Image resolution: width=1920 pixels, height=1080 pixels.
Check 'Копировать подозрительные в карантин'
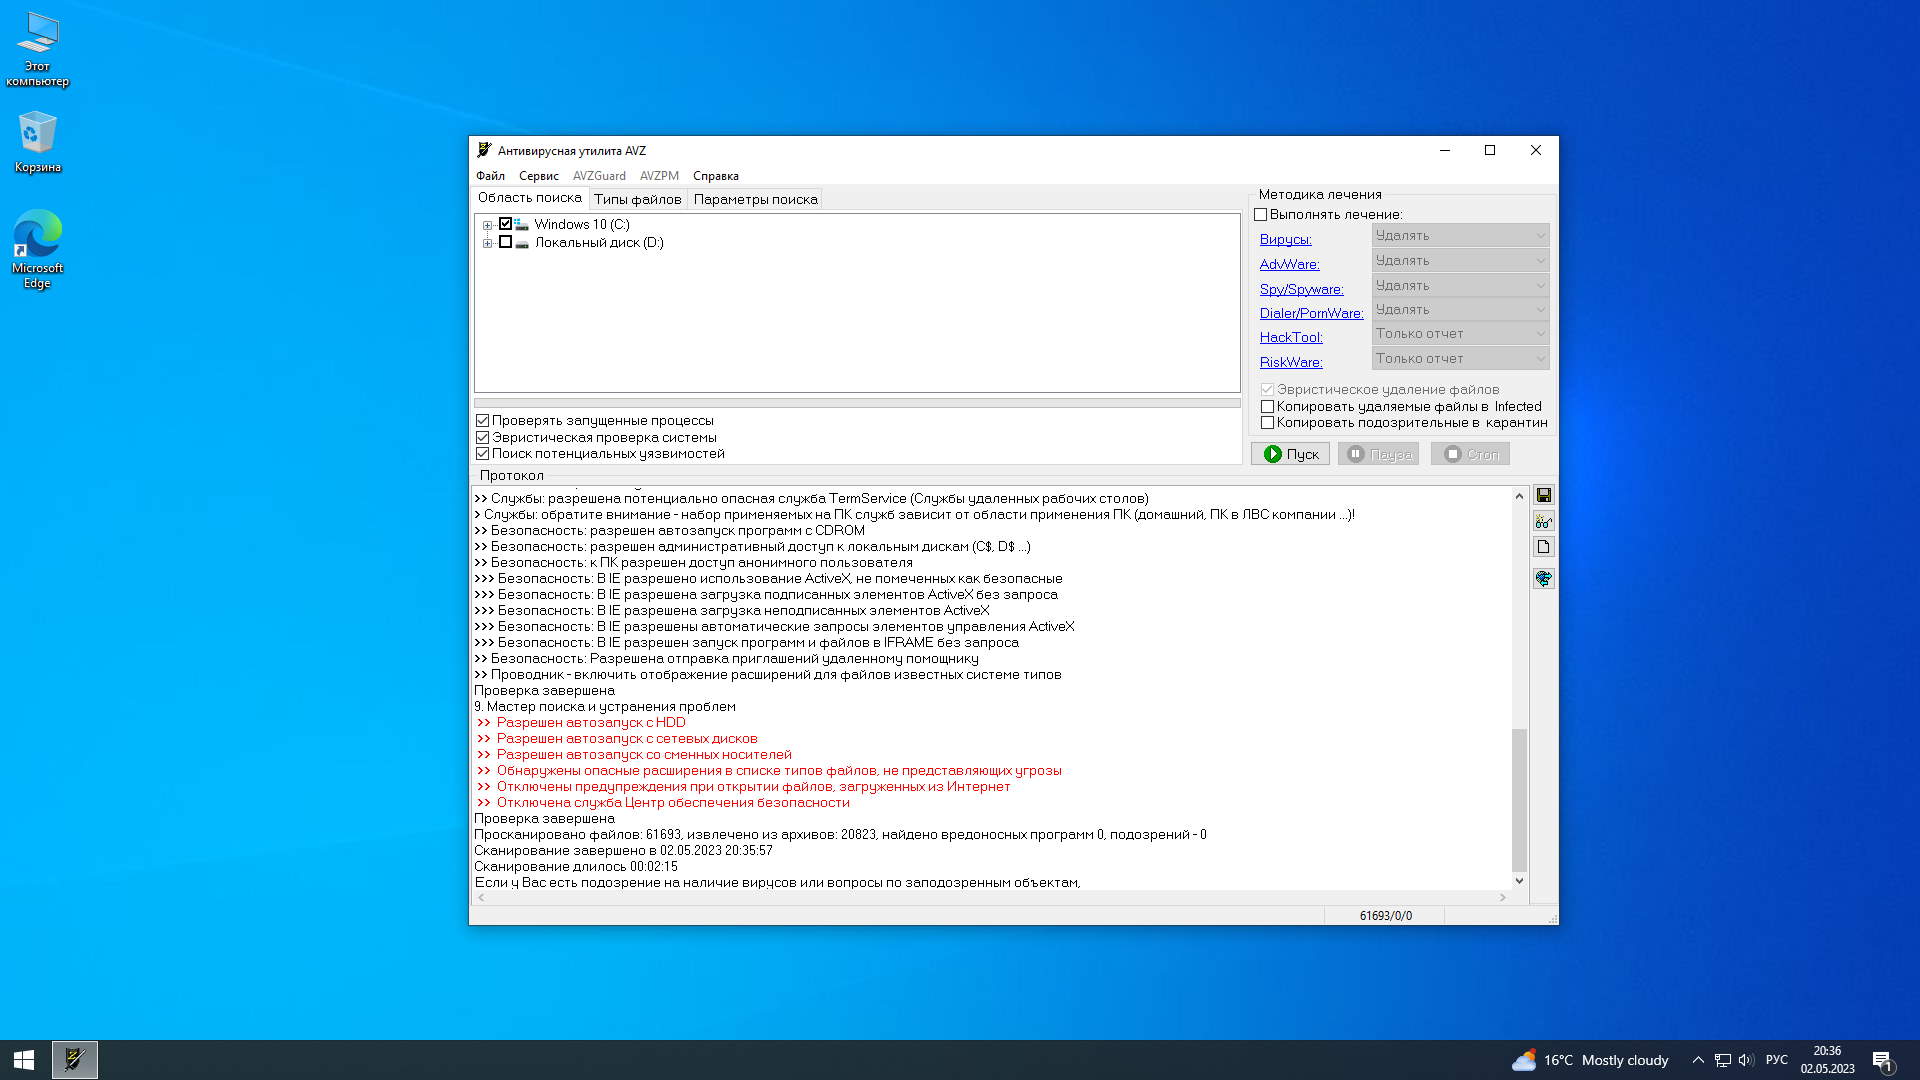pyautogui.click(x=1267, y=423)
